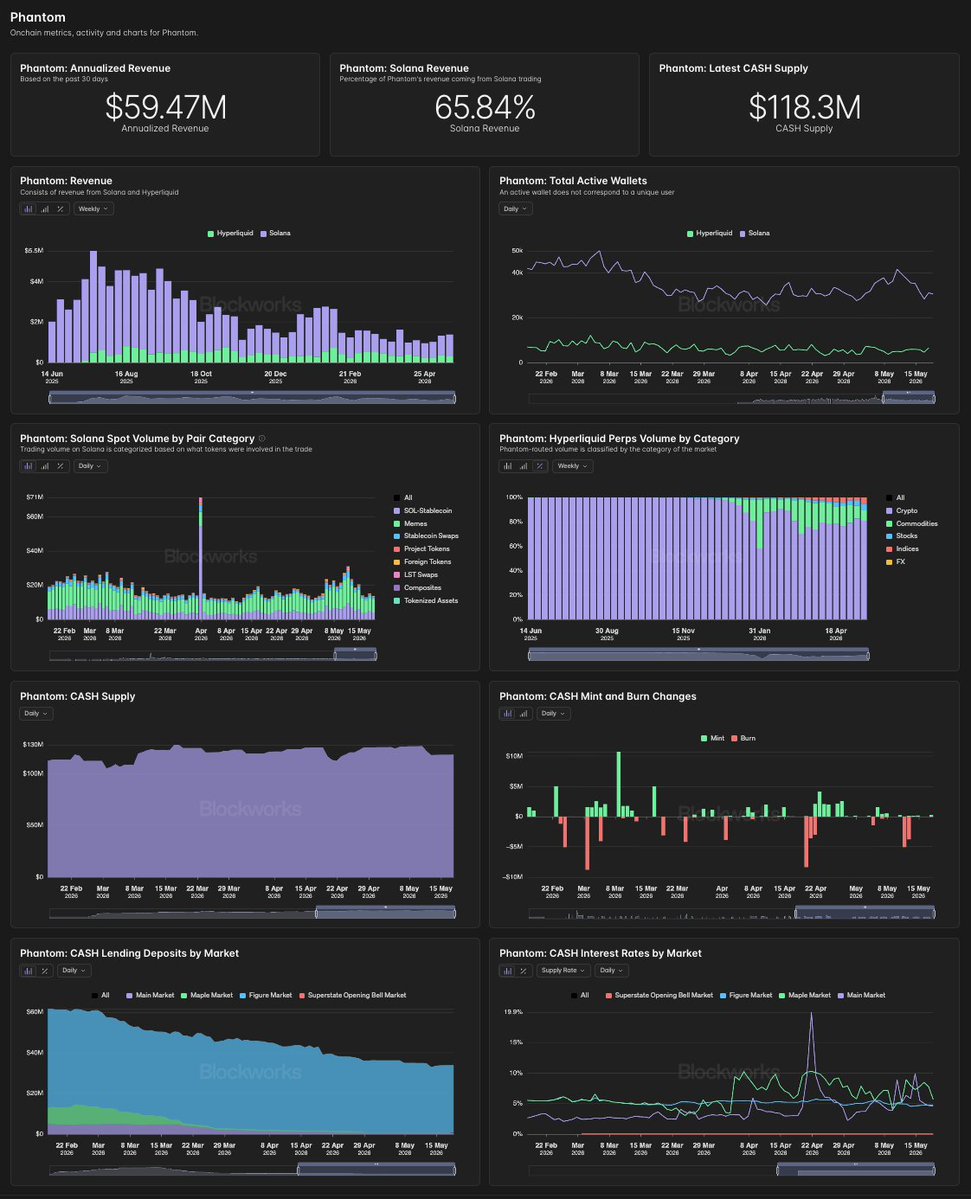Screen dimensions: 971x1199
Task: Toggle Main Market in CASH Lending Deposits legend
Action: point(151,996)
